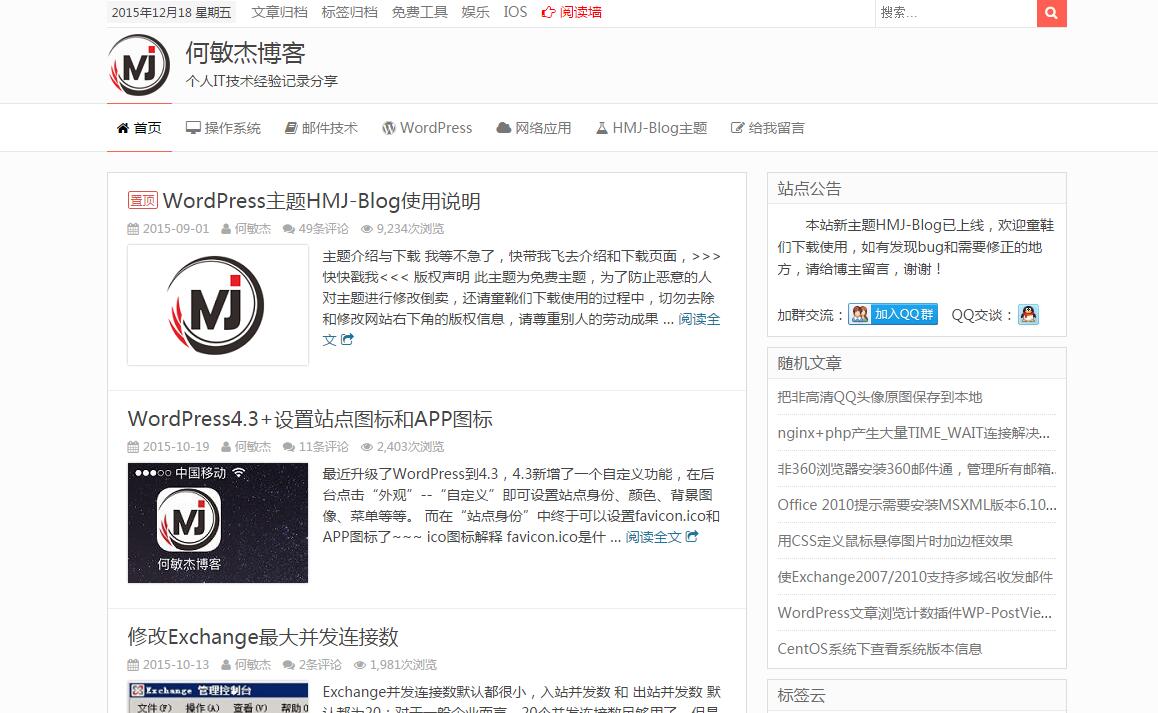Image resolution: width=1158 pixels, height=713 pixels.
Task: Click 阅读全文 link in HMJ-Blog使用说明 post
Action: (x=699, y=319)
